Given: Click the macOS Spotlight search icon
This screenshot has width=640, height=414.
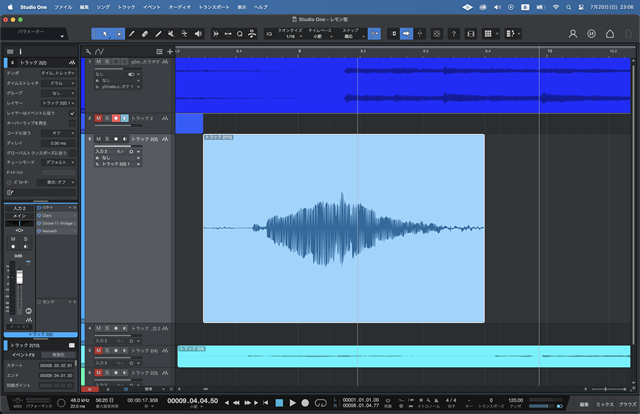Looking at the screenshot, I should point(569,7).
